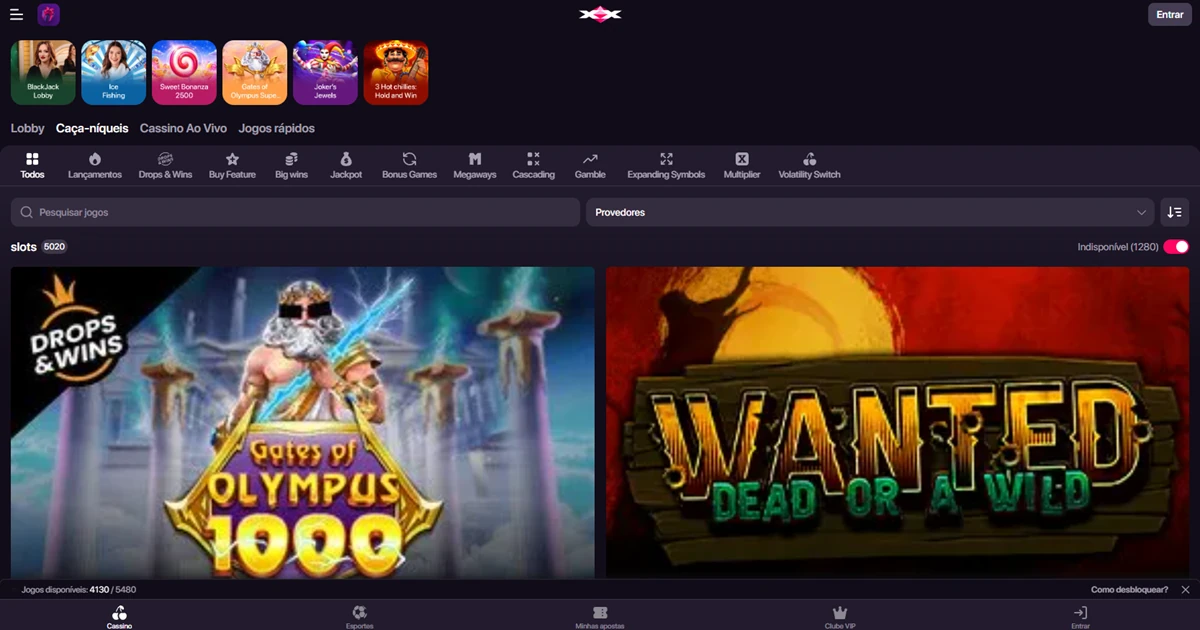Click the Entrar button in header
Image resolution: width=1200 pixels, height=630 pixels.
coord(1169,15)
